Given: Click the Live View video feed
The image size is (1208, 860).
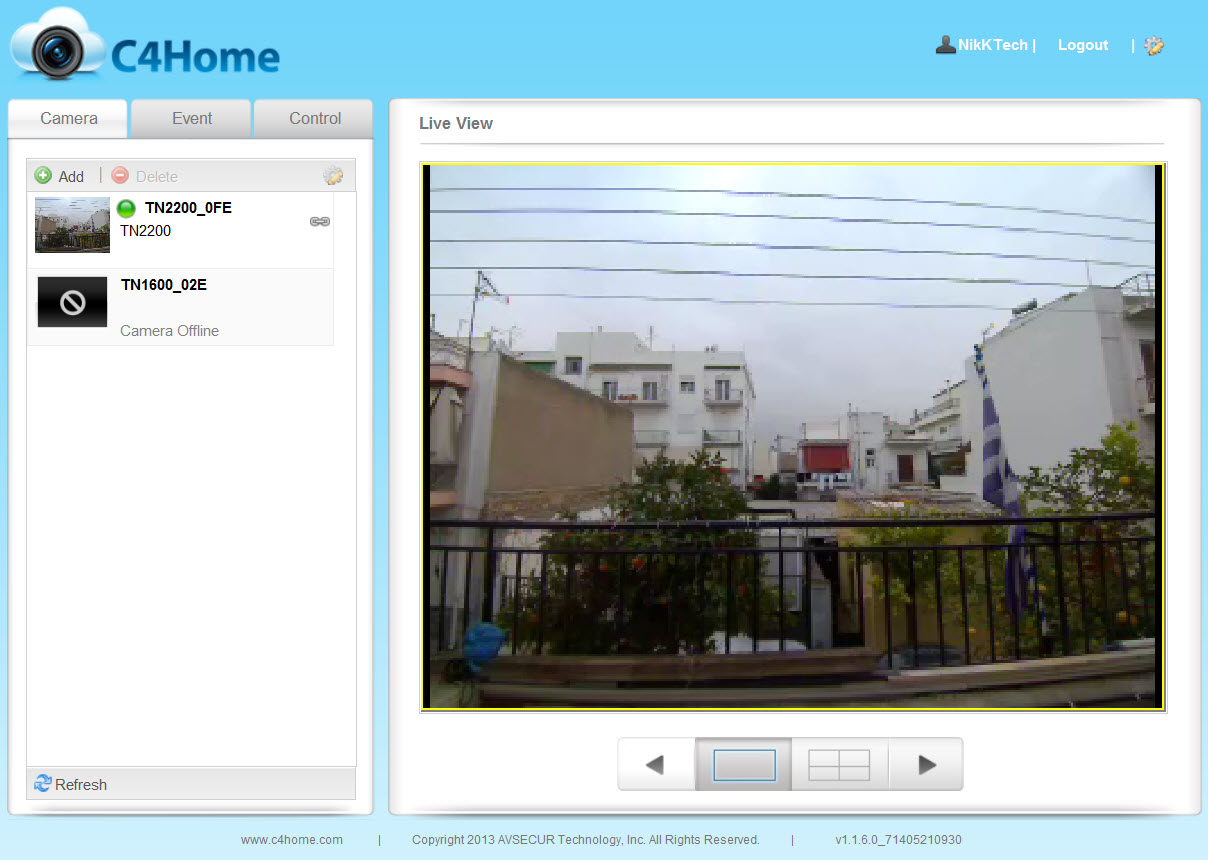Looking at the screenshot, I should [793, 437].
